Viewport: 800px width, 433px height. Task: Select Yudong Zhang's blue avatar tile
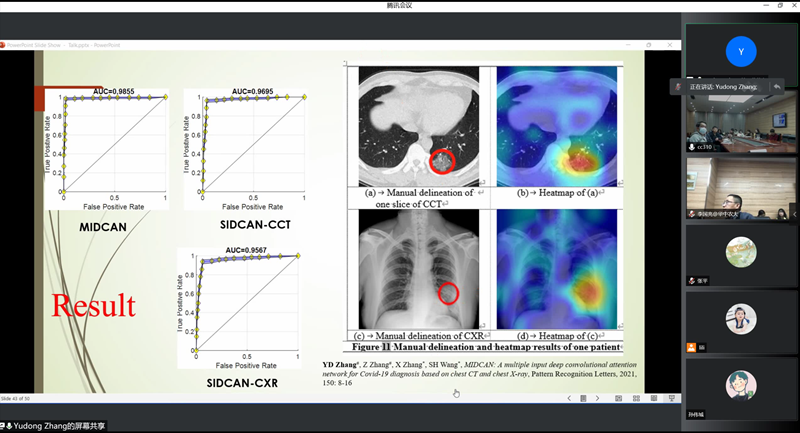click(740, 50)
